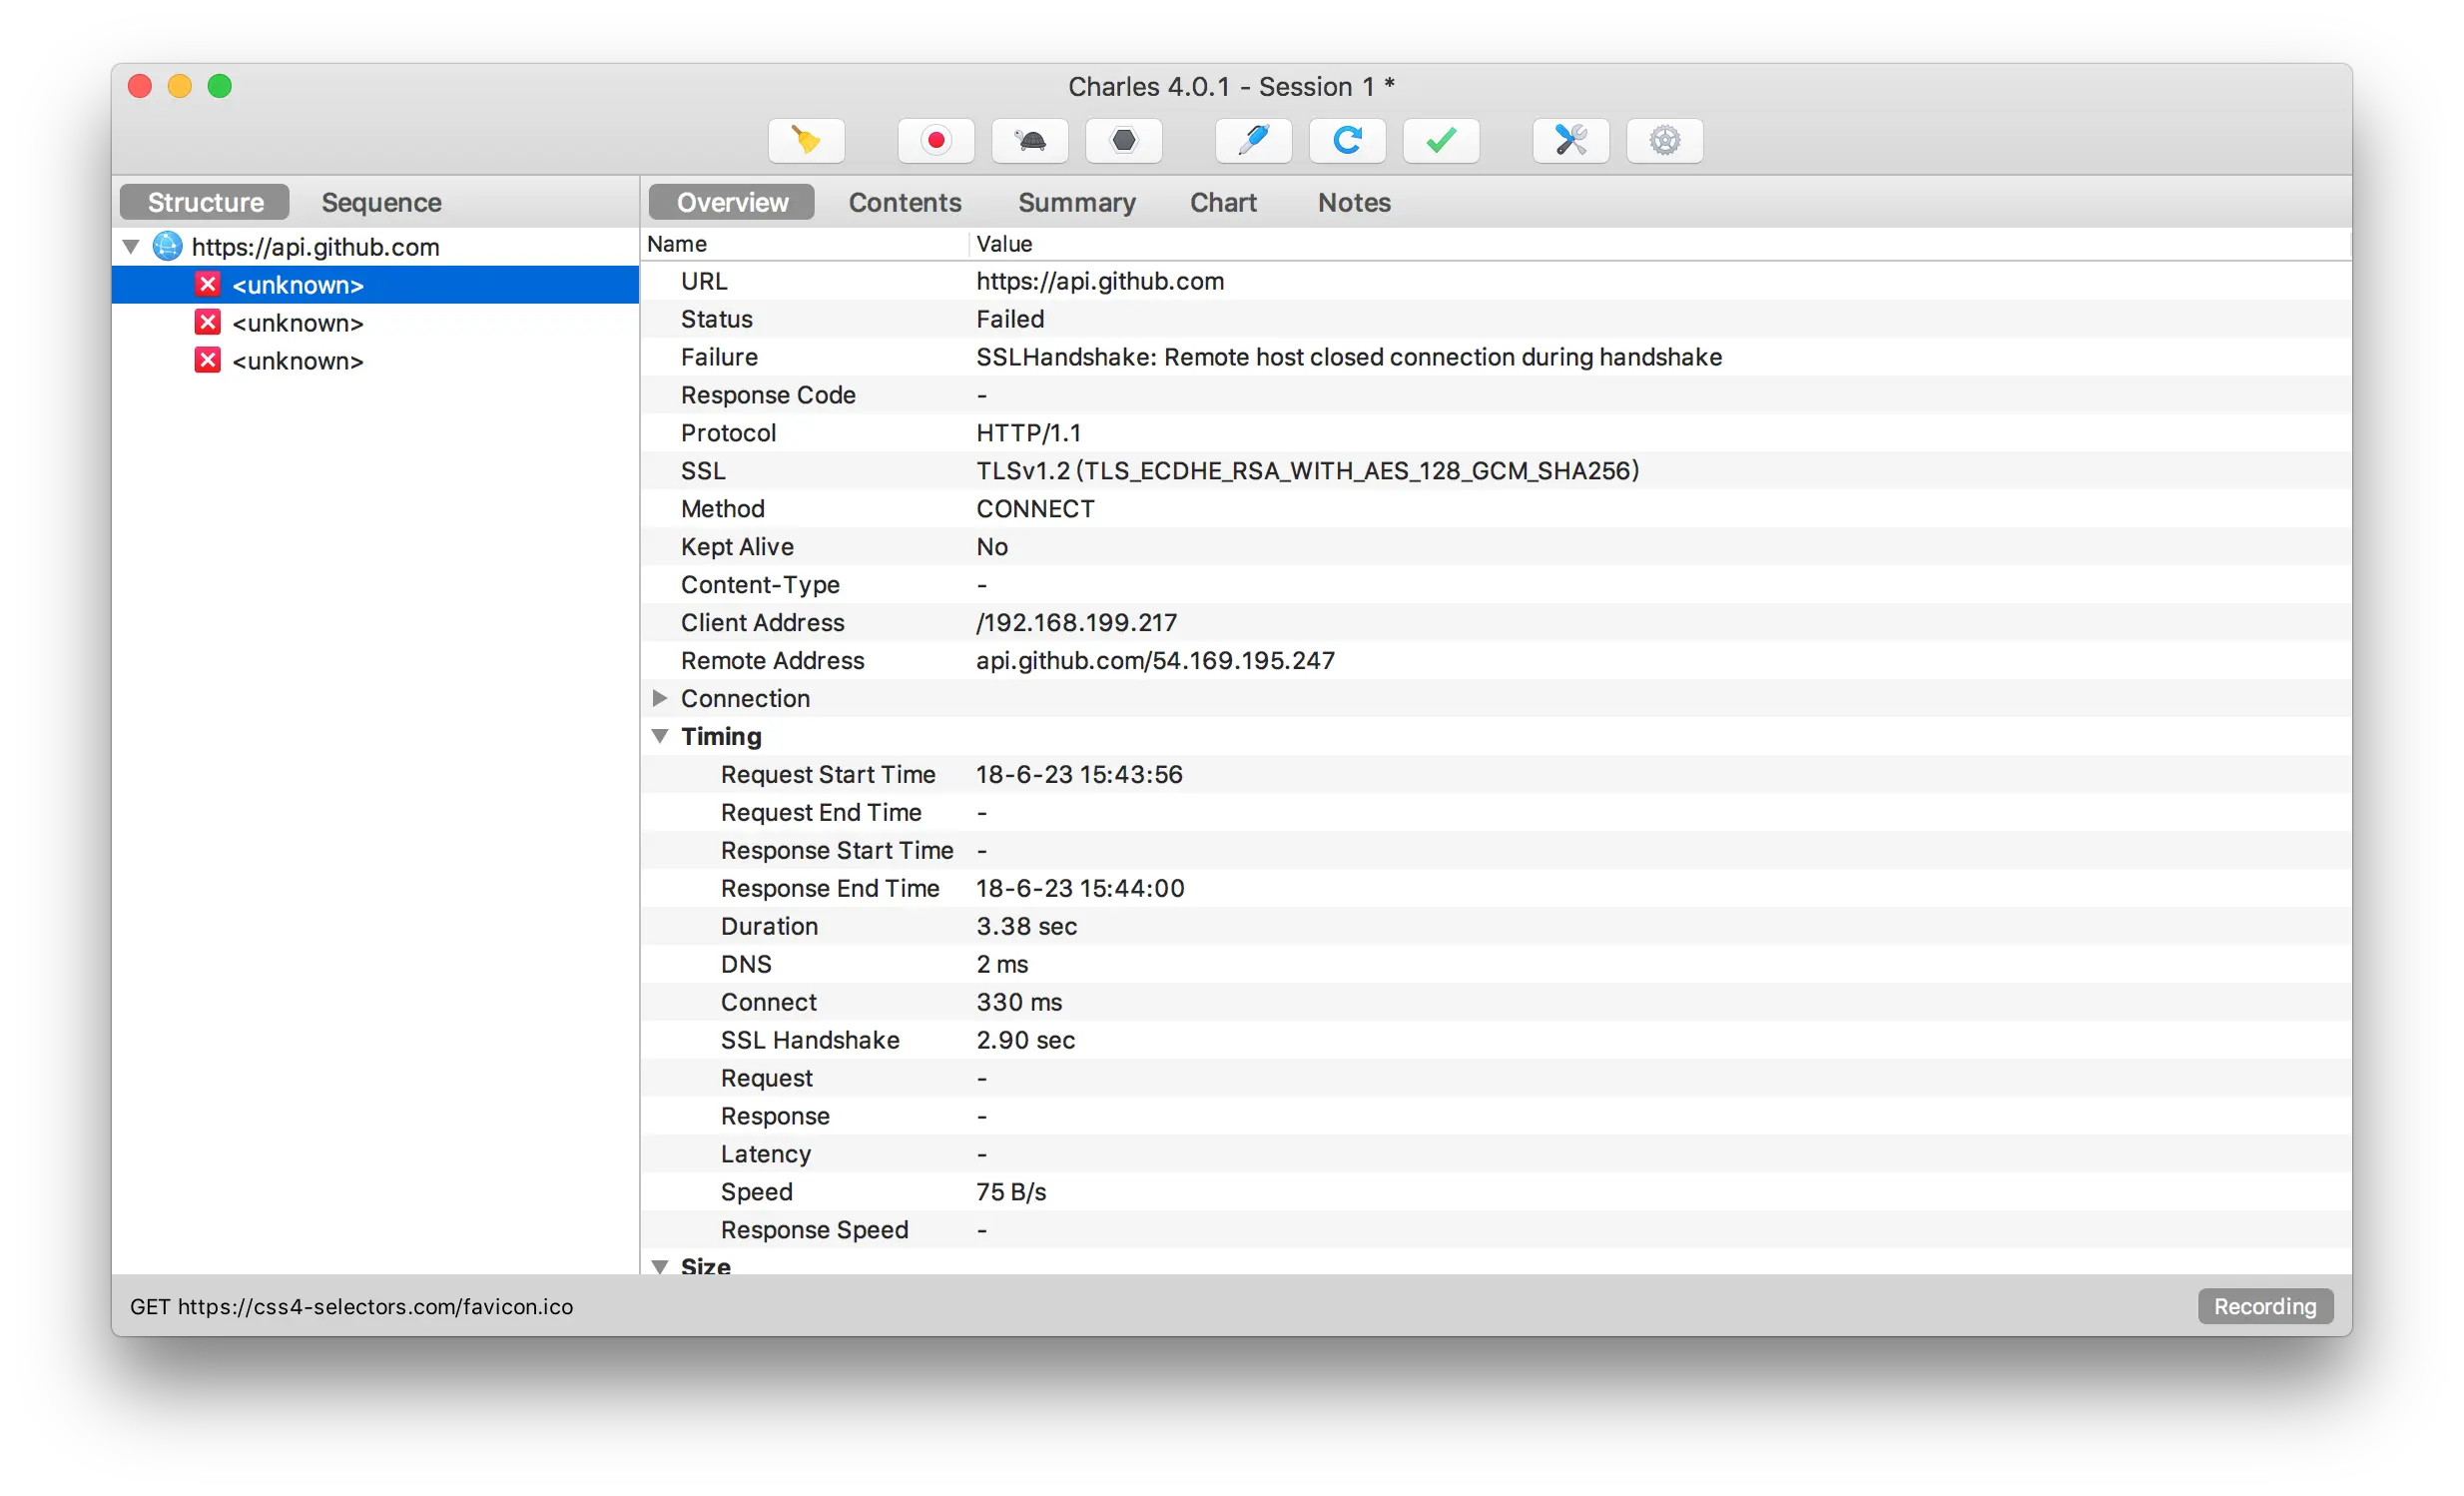Viewport: 2464px width, 1496px height.
Task: Collapse the Timing section
Action: 659,736
